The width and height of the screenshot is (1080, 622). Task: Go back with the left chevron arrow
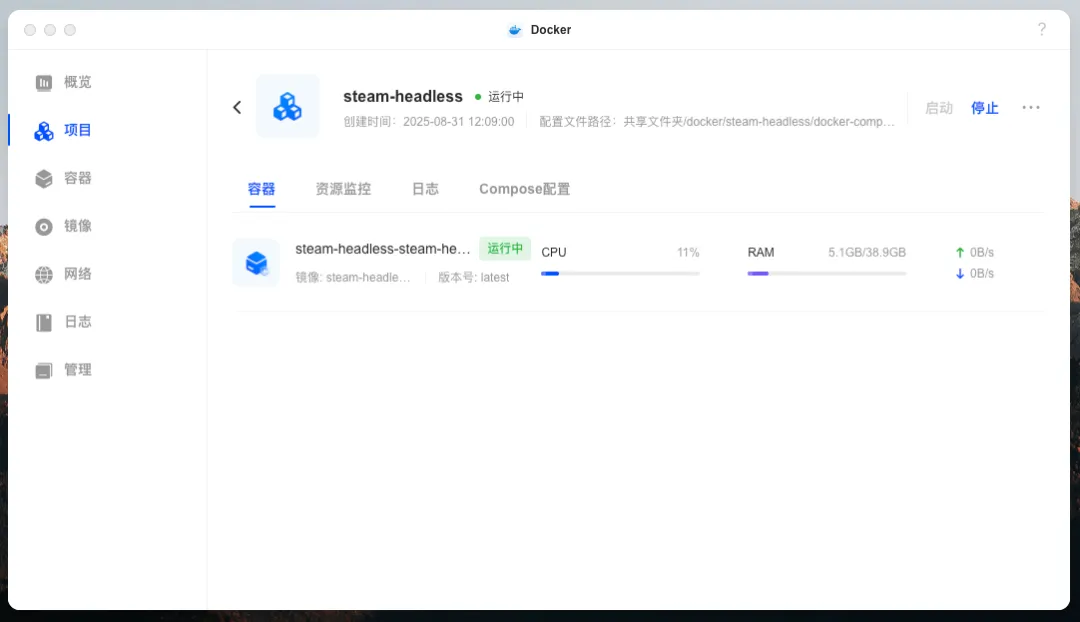pos(237,107)
